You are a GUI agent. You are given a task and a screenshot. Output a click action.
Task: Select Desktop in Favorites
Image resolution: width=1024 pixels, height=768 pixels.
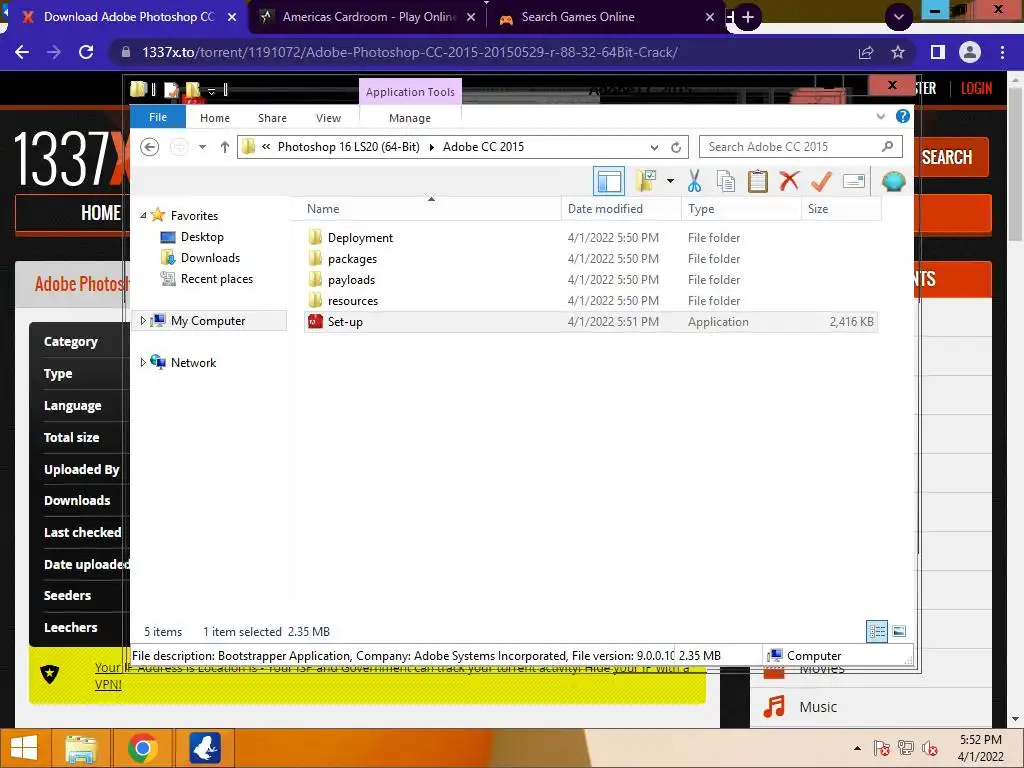tap(202, 237)
